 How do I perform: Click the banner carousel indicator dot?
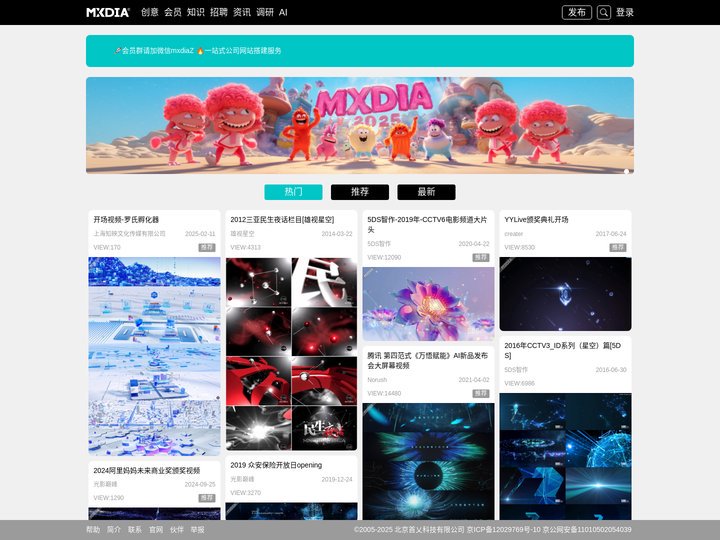627,171
